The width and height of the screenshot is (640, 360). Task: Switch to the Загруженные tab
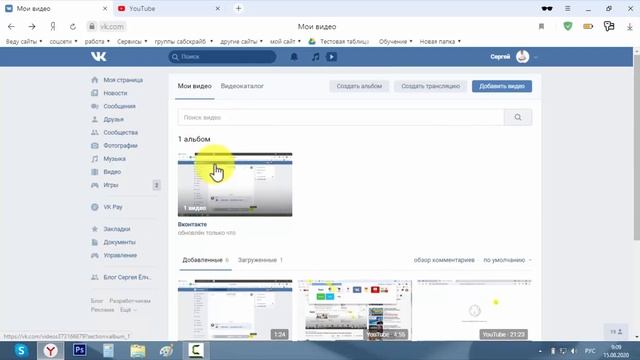tap(260, 260)
